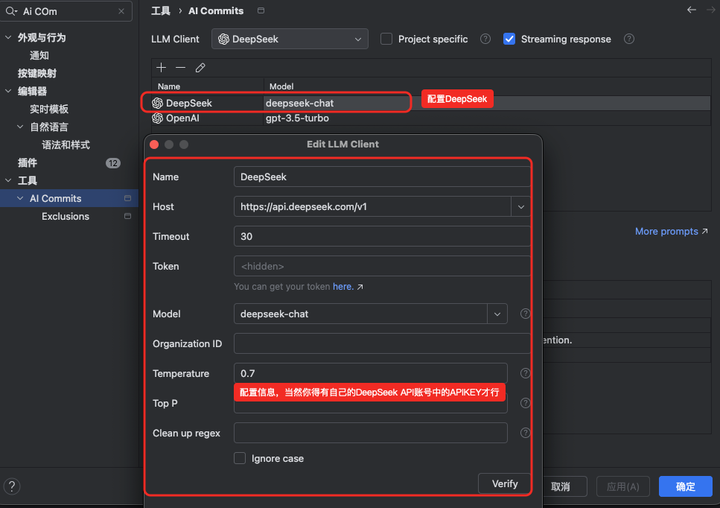Tick the Ignore case checkbox
Screen dimensions: 720x508
[x=240, y=458]
